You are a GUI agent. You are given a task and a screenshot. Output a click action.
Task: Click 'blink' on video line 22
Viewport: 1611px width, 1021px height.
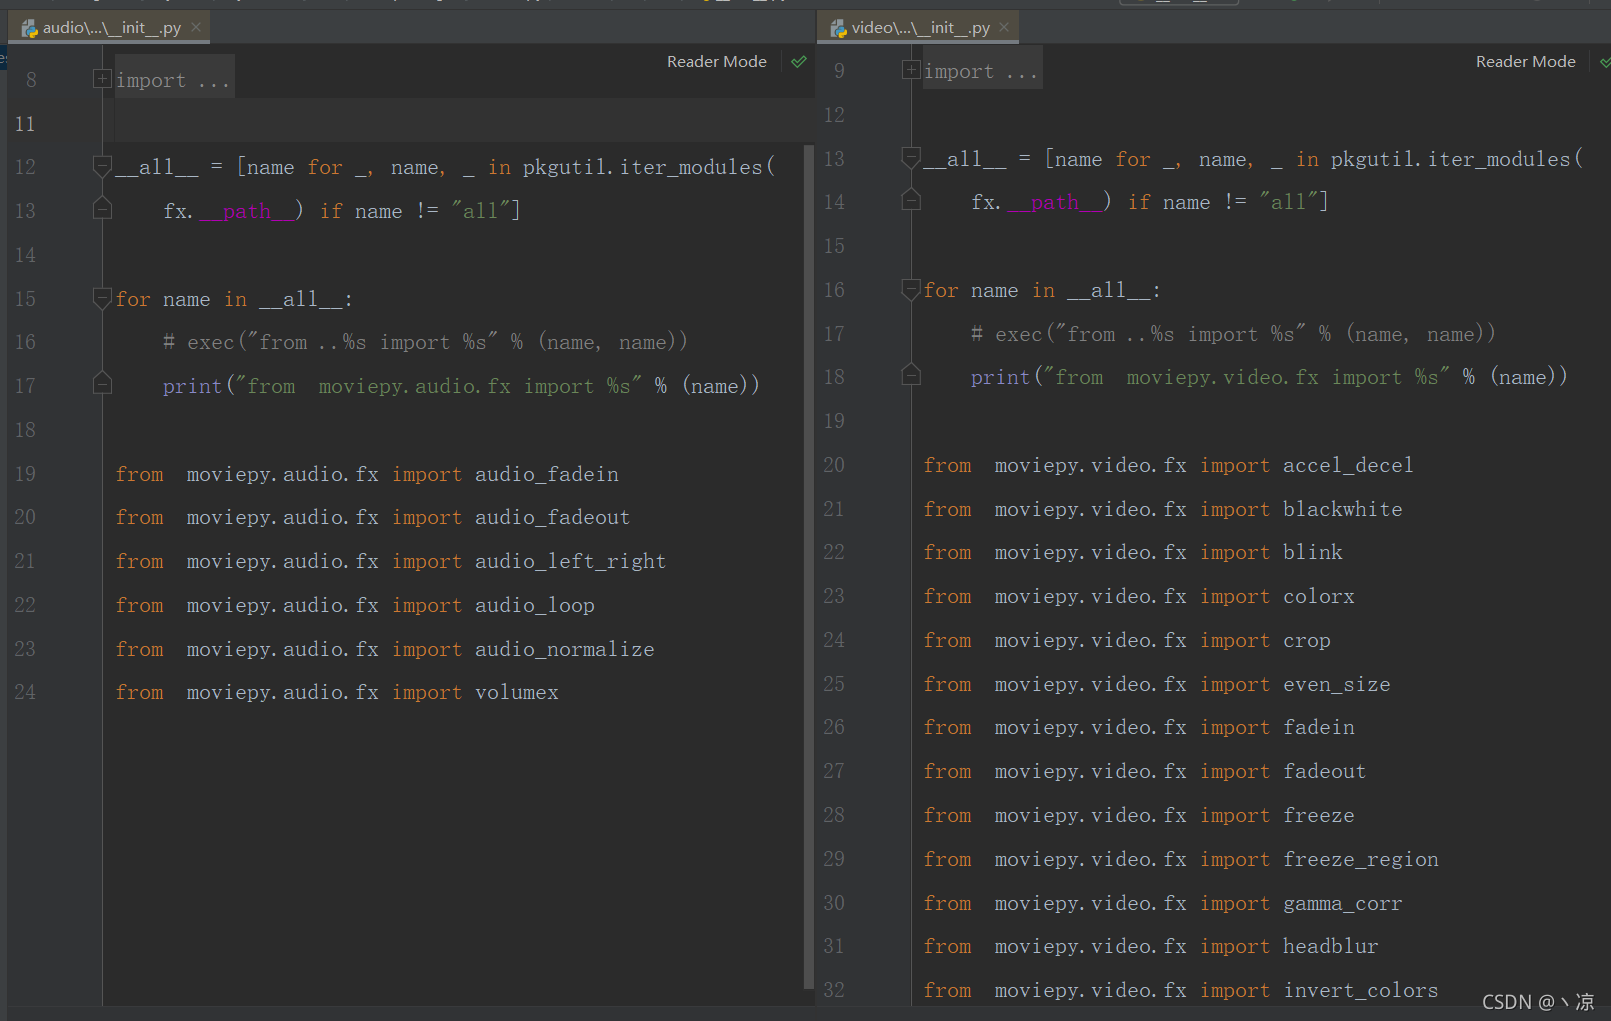point(1313,552)
